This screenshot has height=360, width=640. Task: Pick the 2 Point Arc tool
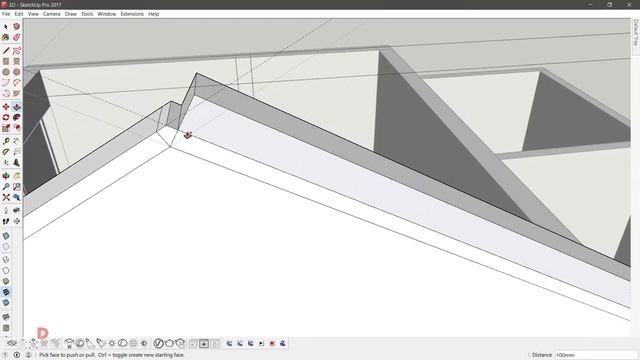point(16,83)
